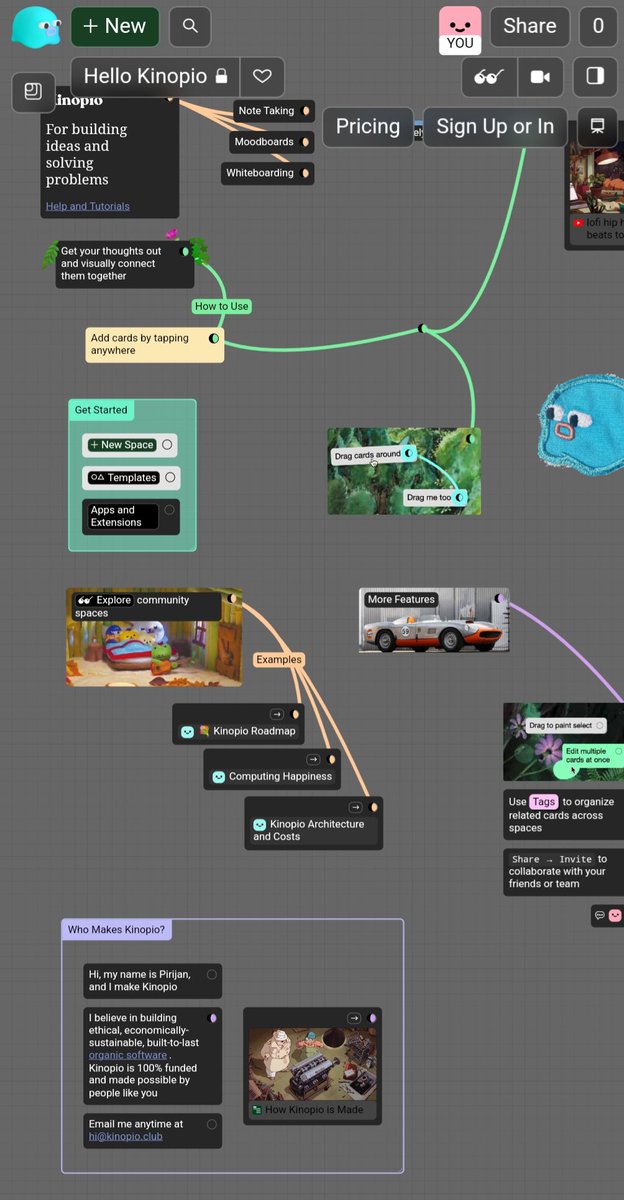Select the 'How to Use' connection label
Screen dimensions: 624x1200
[222, 306]
